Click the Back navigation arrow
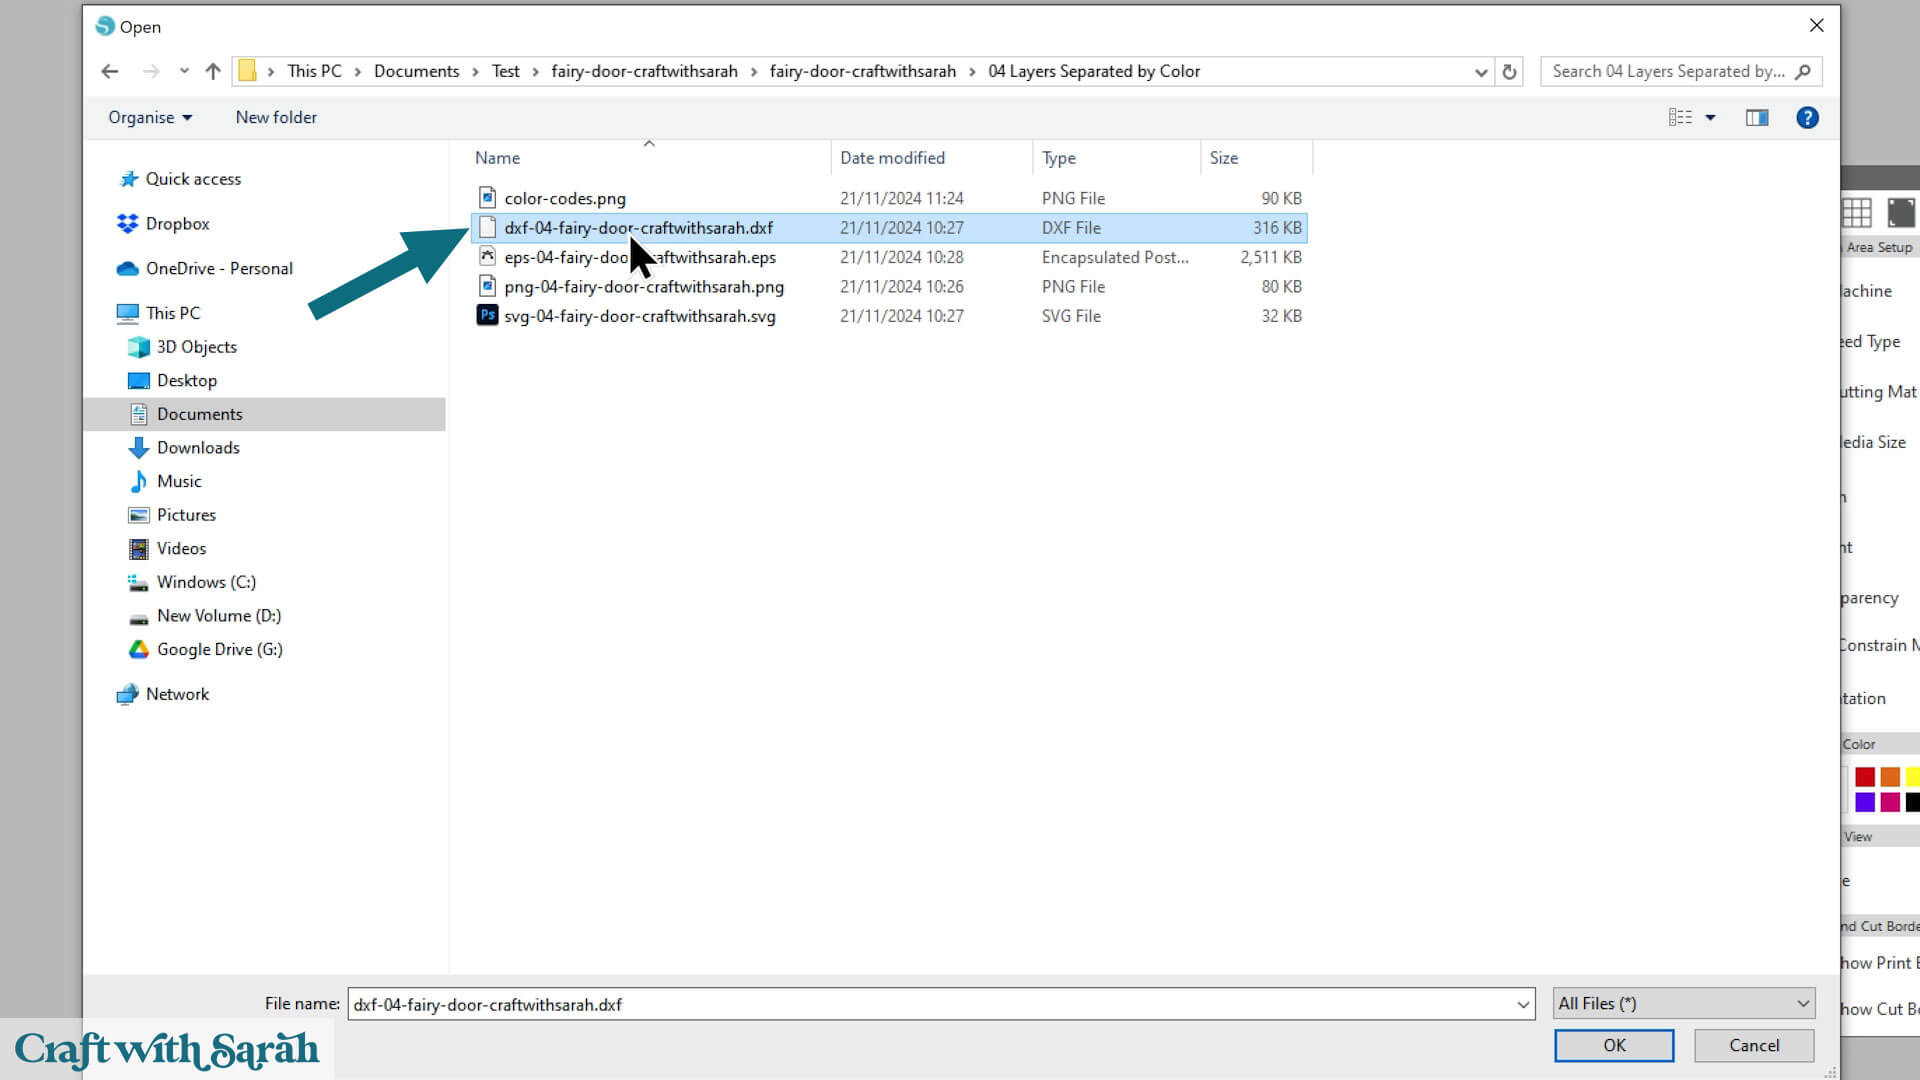This screenshot has width=1920, height=1080. (110, 71)
